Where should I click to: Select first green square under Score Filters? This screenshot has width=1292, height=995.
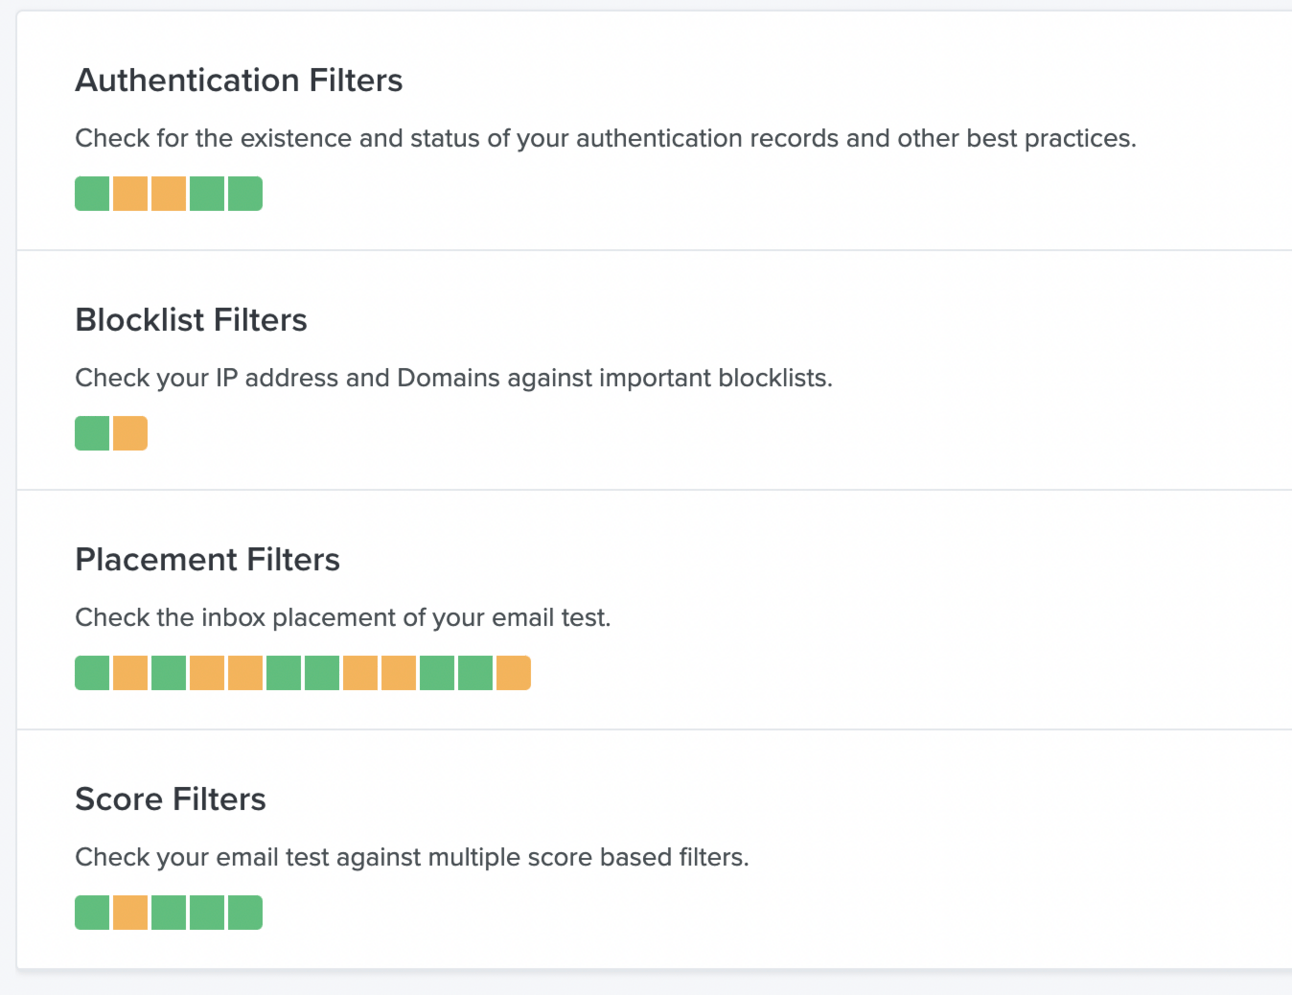(92, 913)
